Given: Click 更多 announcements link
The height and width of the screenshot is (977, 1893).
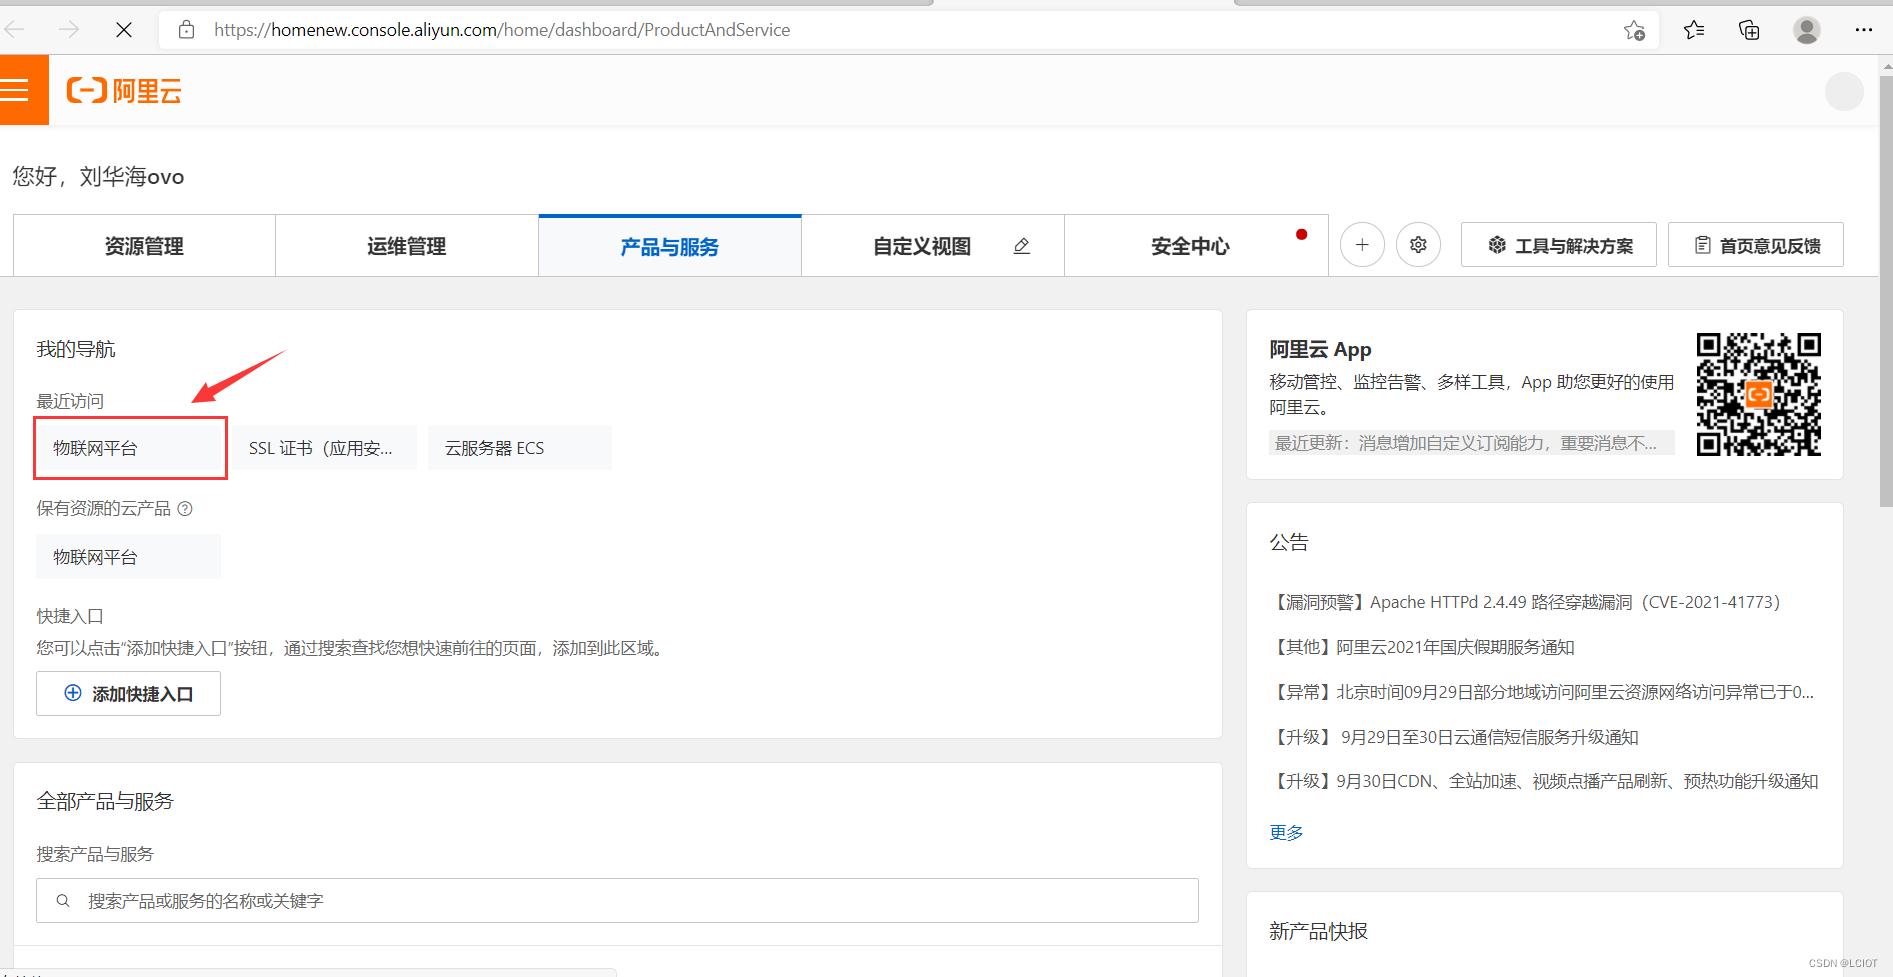Looking at the screenshot, I should [1286, 832].
